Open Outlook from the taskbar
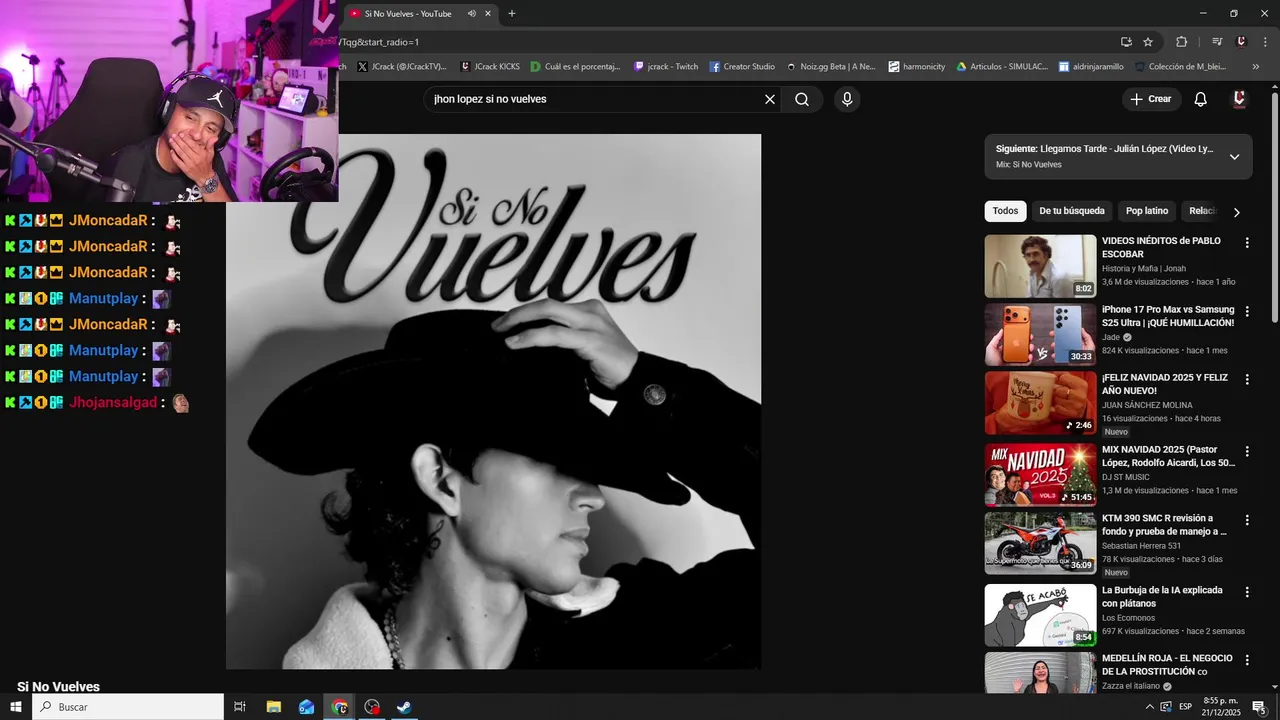Screen dimensions: 1280x720 306,707
